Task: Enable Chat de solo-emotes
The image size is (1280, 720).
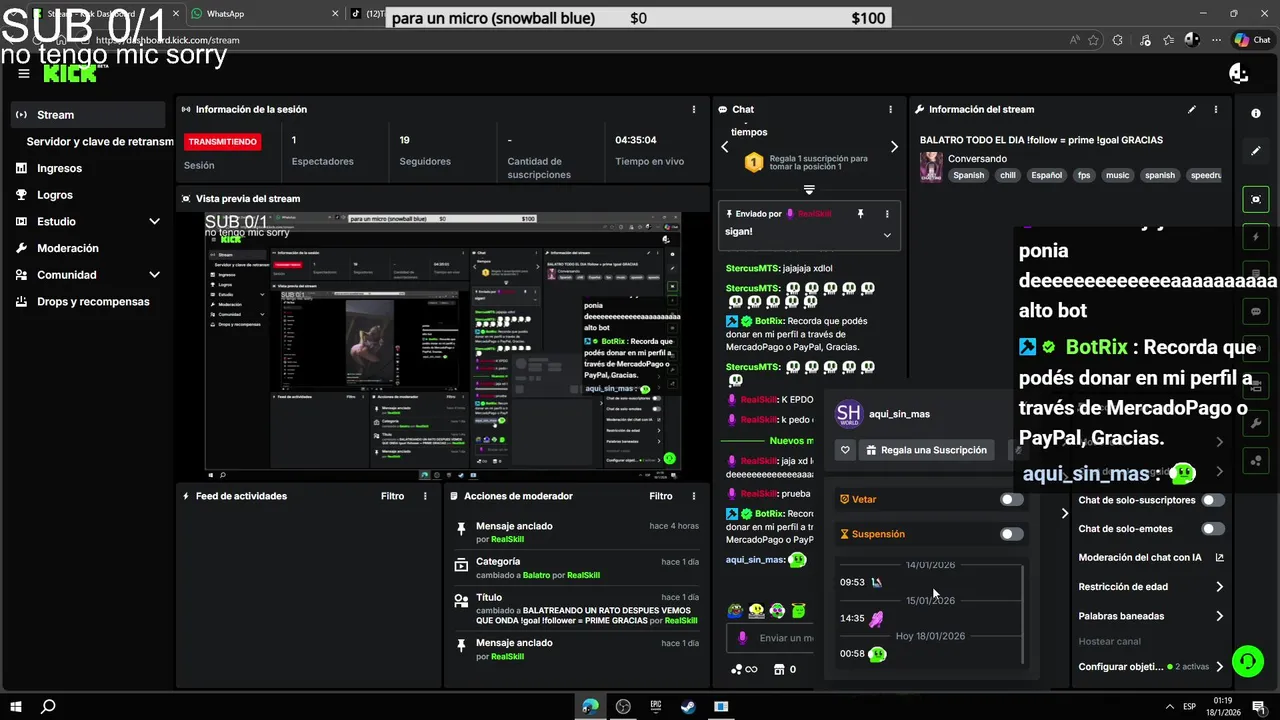Action: pyautogui.click(x=1213, y=529)
